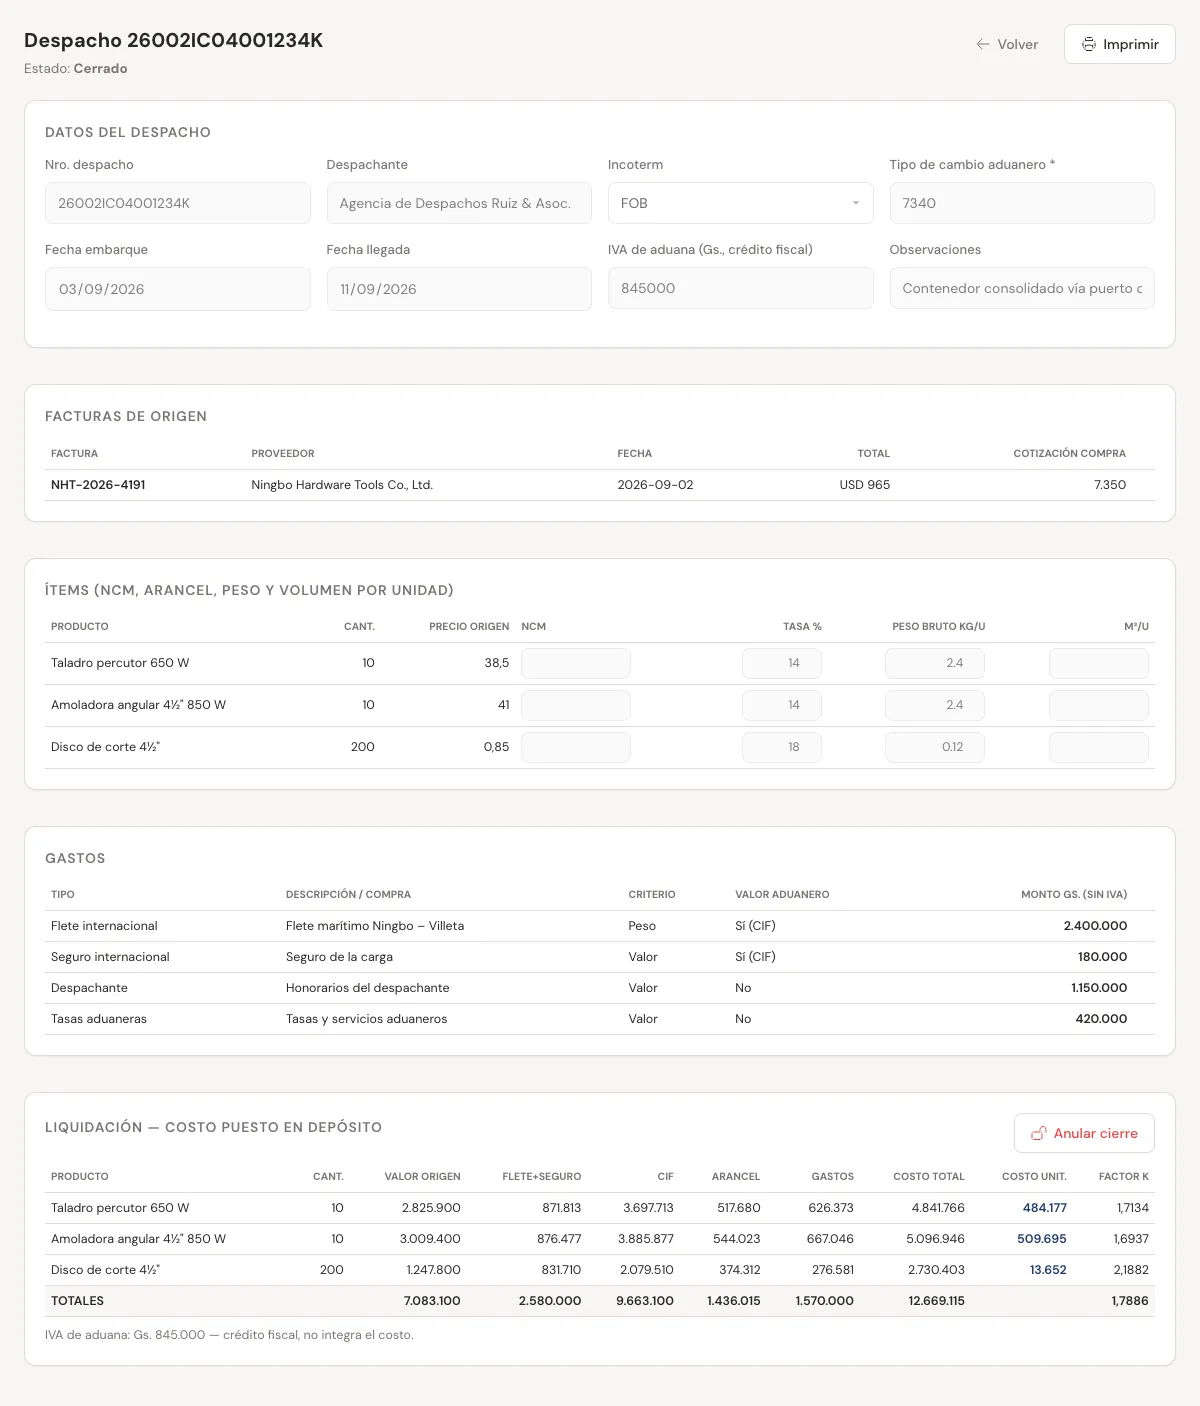This screenshot has width=1200, height=1406.
Task: Click Peso bruto field for Disco de corte
Action: (935, 747)
